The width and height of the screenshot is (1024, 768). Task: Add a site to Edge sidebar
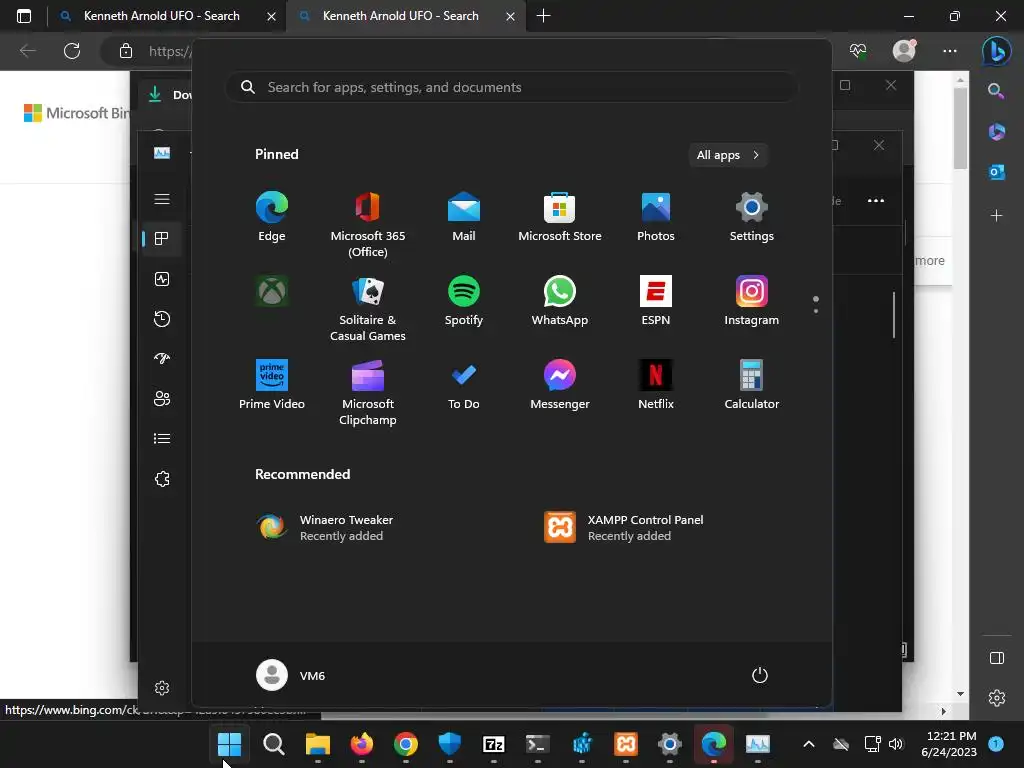coord(997,216)
